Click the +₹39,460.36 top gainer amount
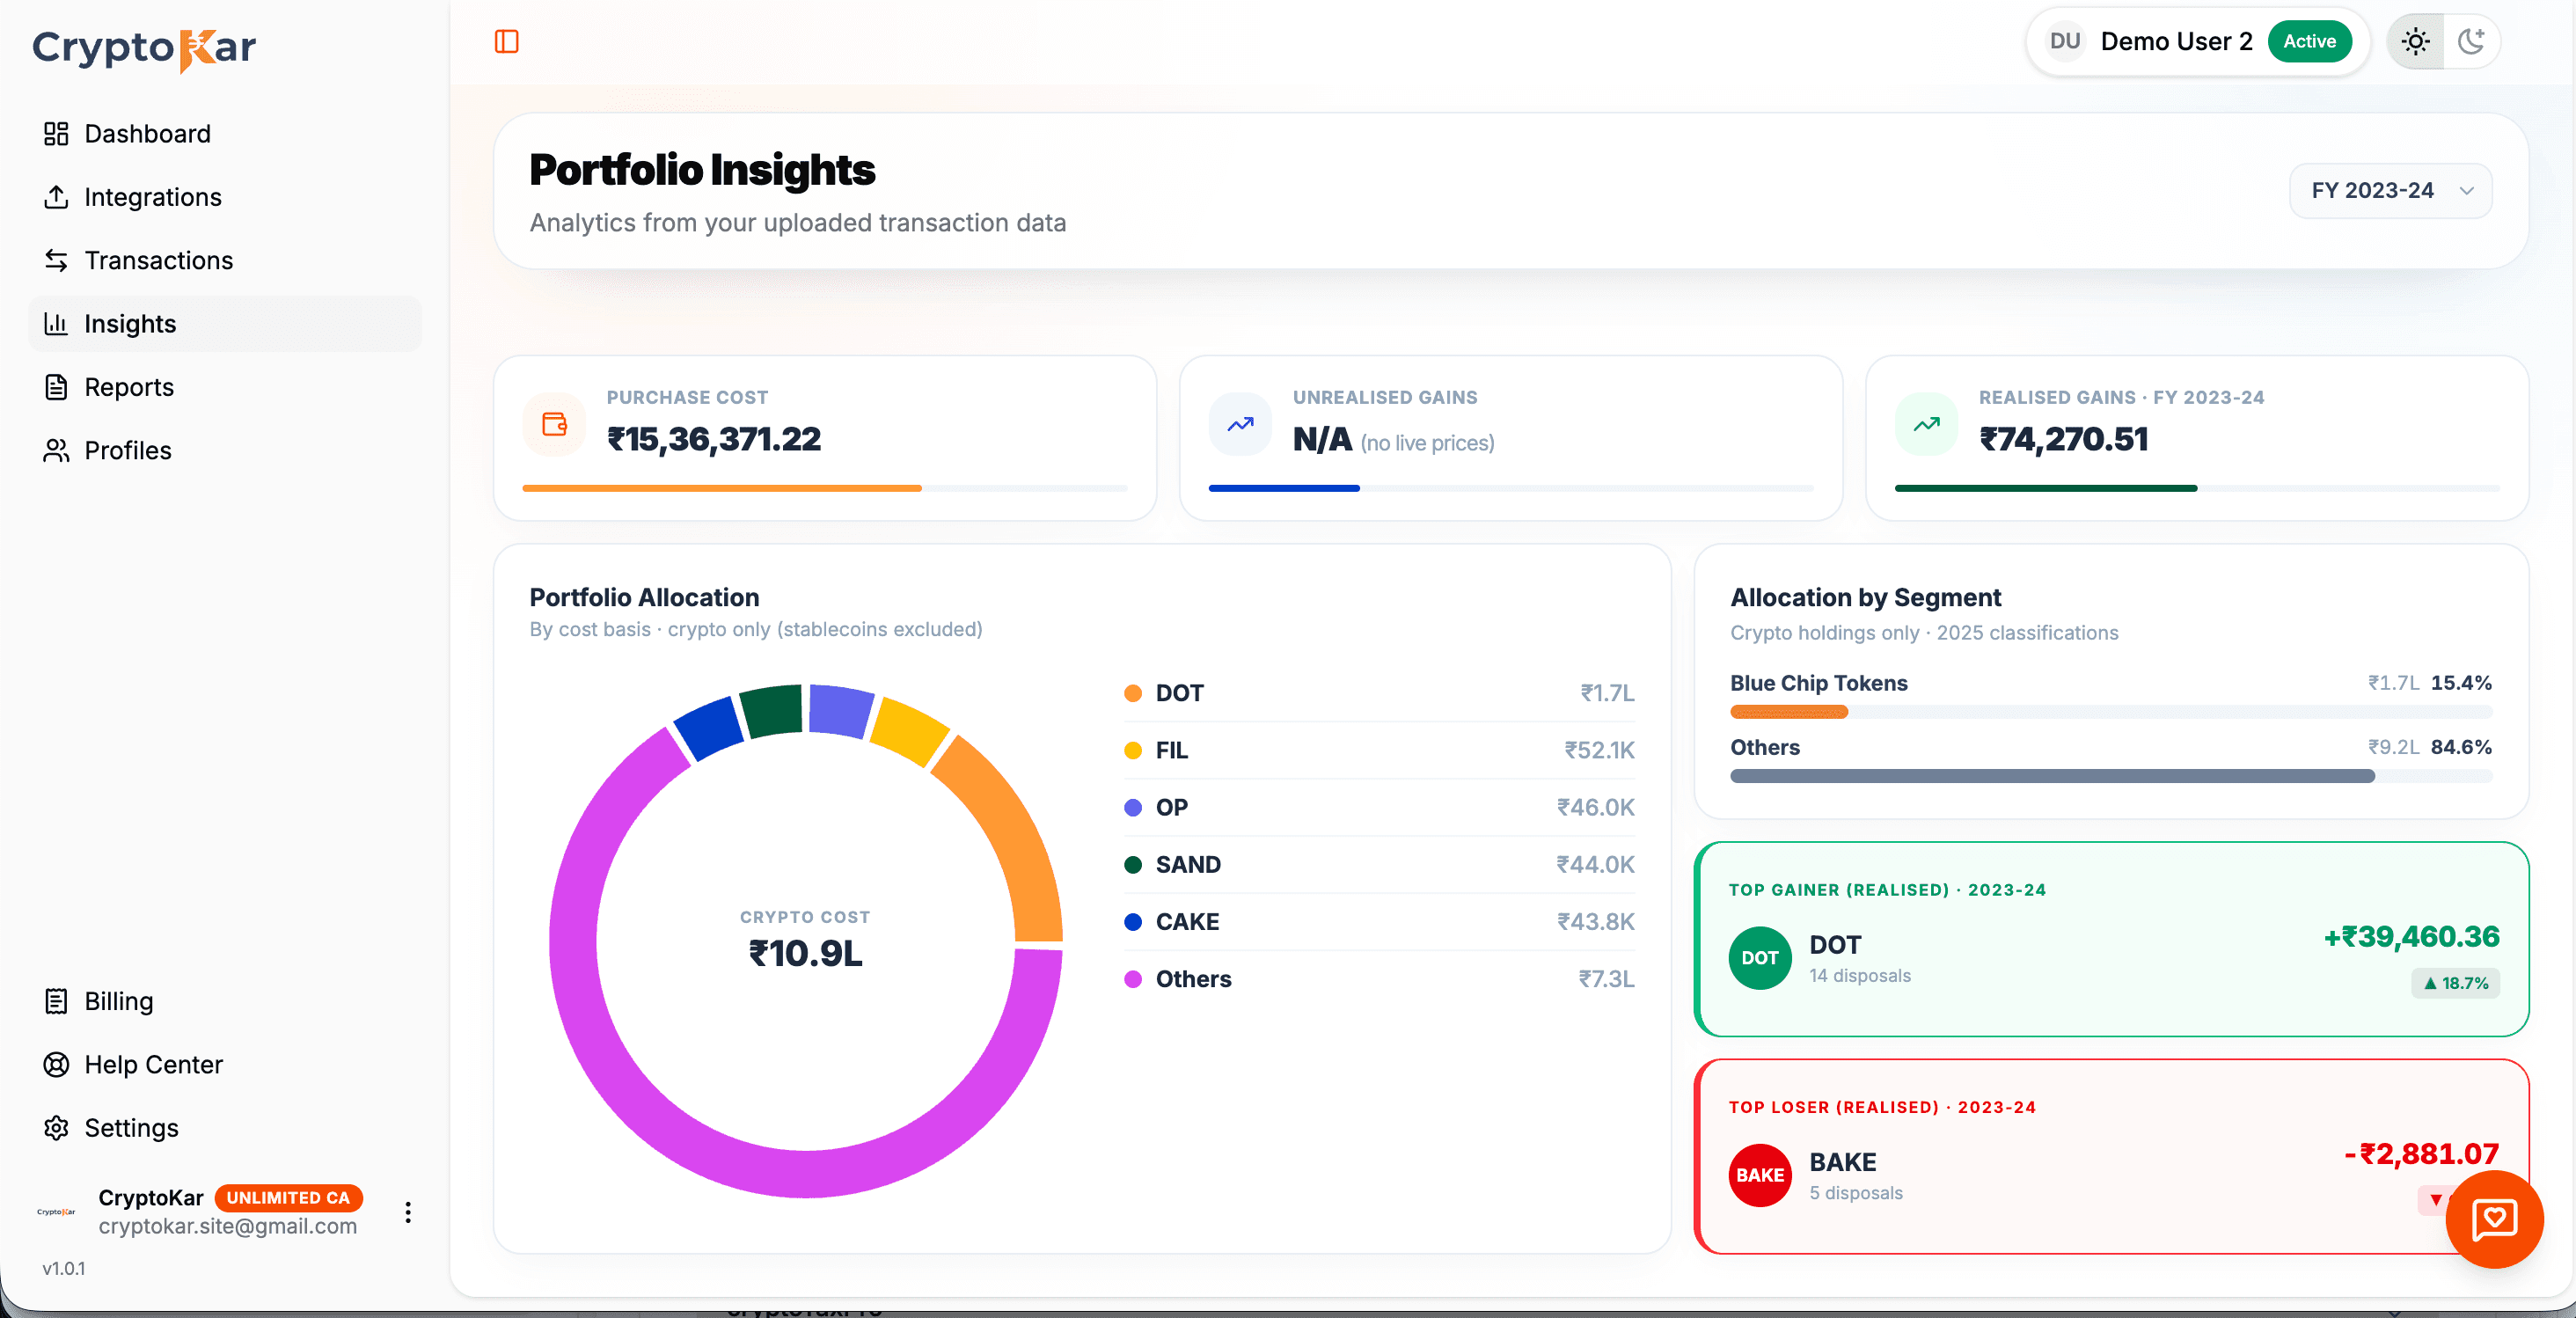This screenshot has height=1318, width=2576. click(x=2411, y=937)
